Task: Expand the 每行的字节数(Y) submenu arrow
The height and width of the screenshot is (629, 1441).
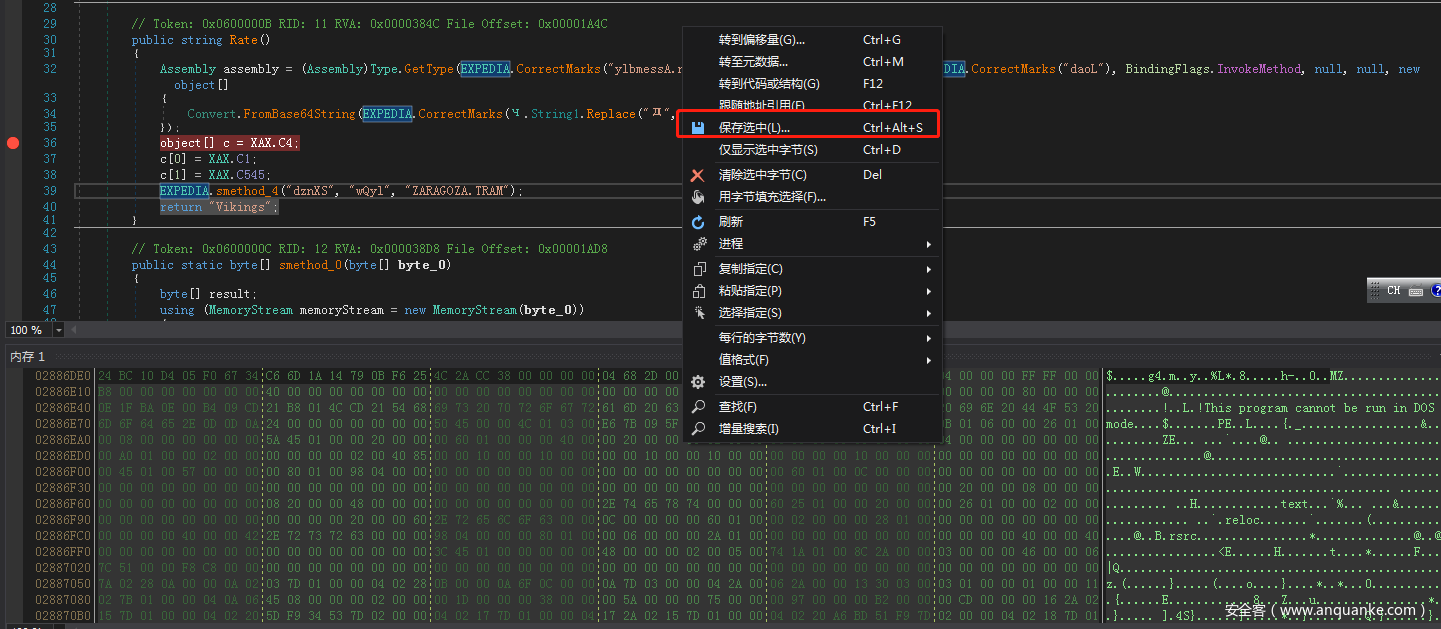Action: pyautogui.click(x=929, y=338)
